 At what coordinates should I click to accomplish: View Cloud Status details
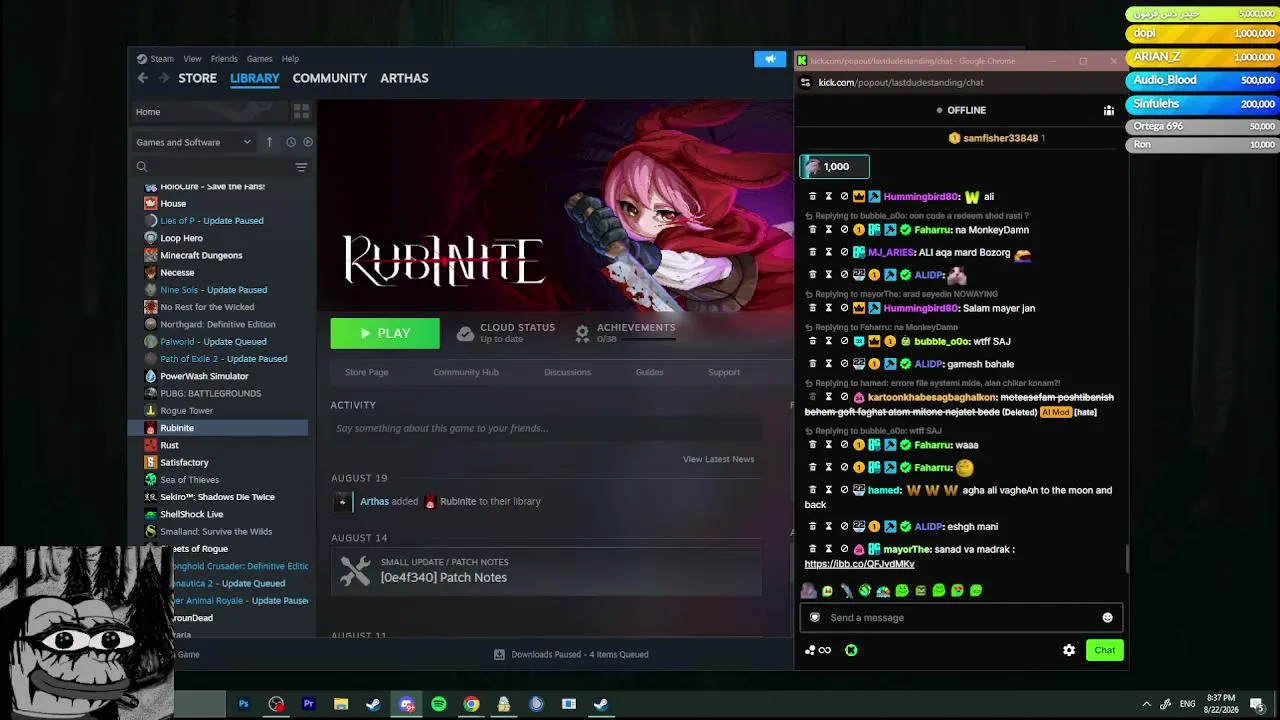pos(505,333)
